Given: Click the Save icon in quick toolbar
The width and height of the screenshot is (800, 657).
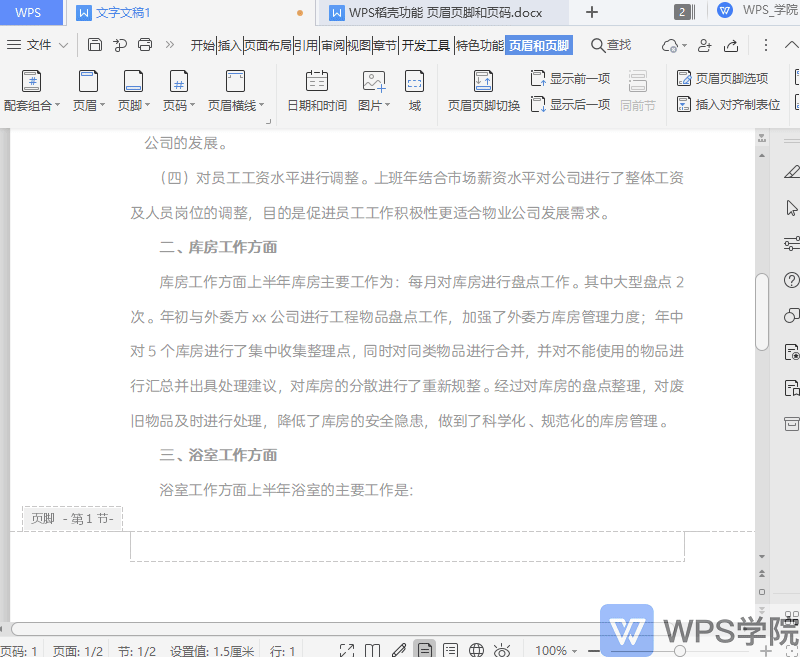Looking at the screenshot, I should (x=95, y=45).
